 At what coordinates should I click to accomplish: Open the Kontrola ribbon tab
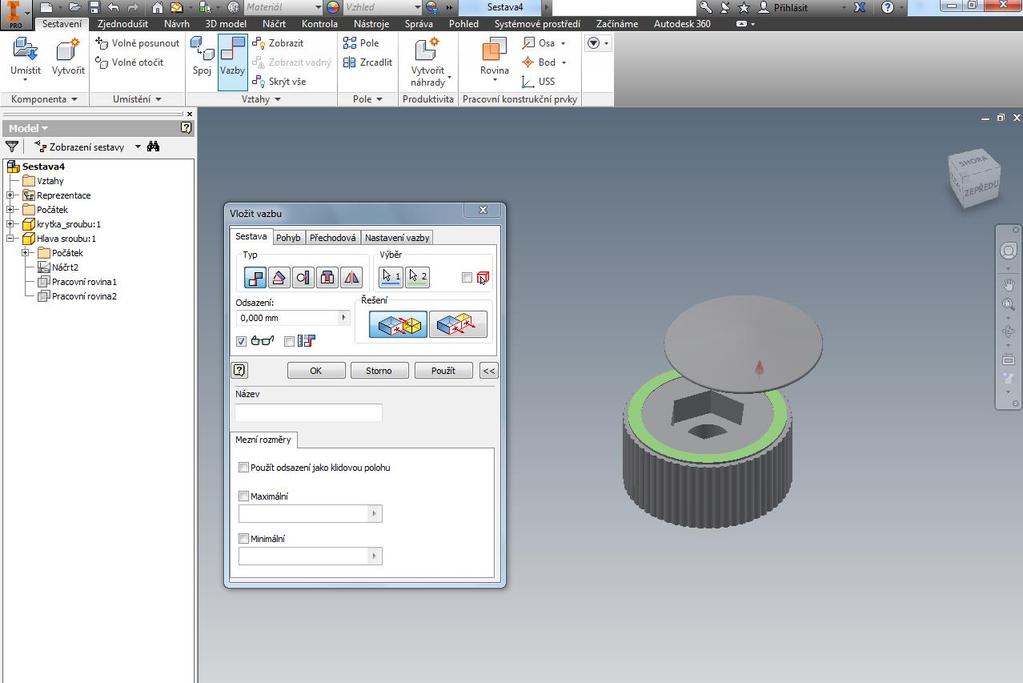(x=320, y=24)
